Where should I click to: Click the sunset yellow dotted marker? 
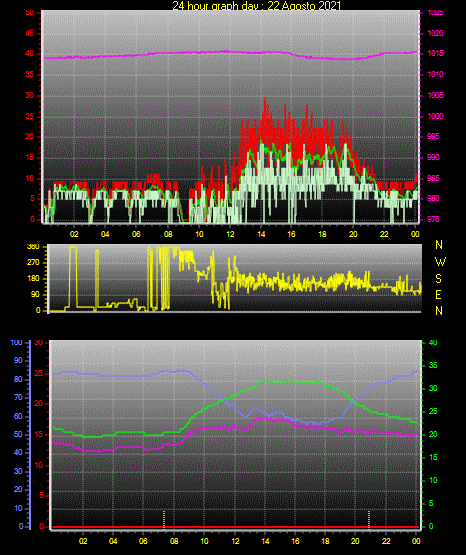click(369, 519)
